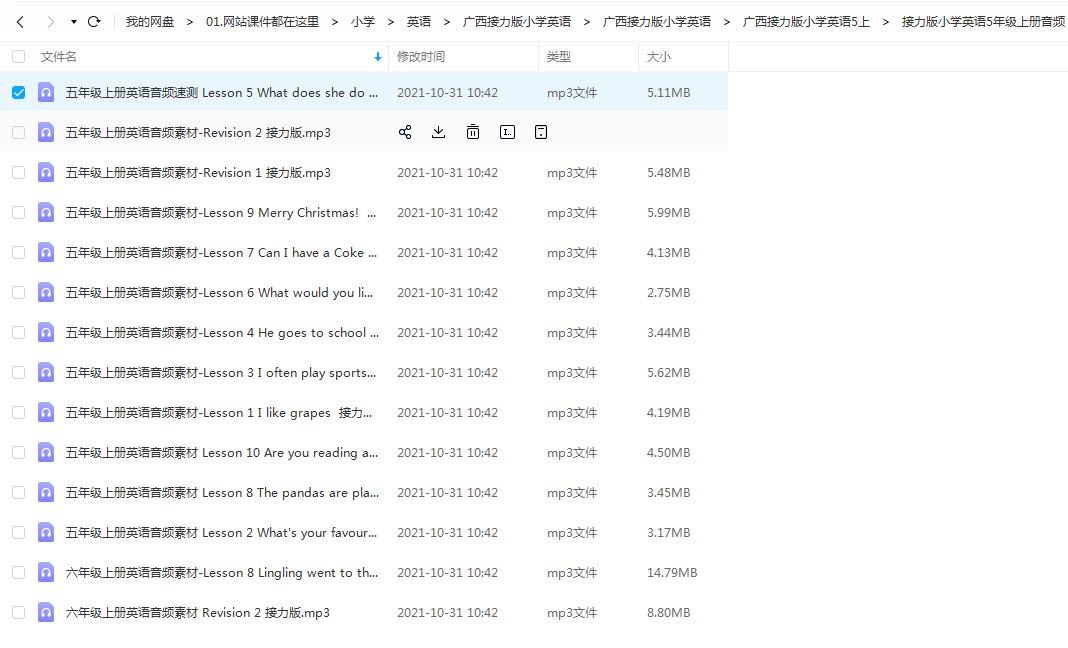The image size is (1068, 648).
Task: Click audio icon of Lesson 10 Are you reading
Action: (46, 452)
